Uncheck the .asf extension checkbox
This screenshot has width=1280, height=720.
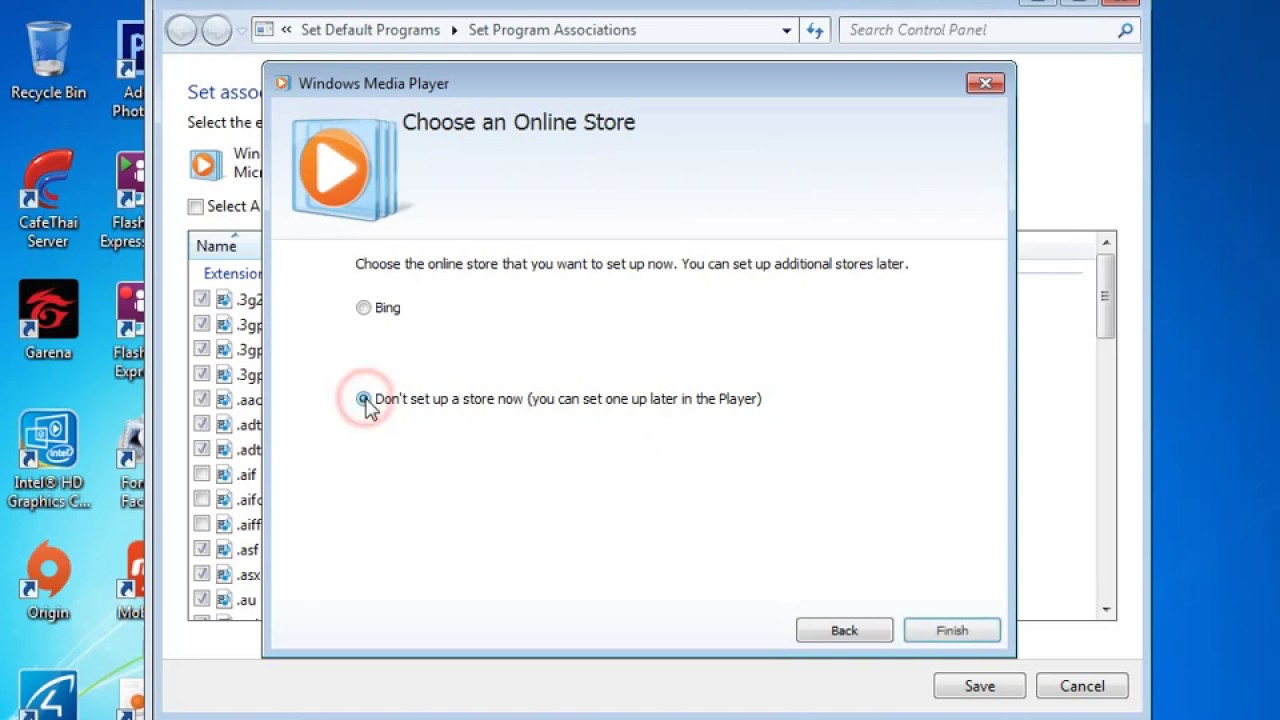[202, 549]
